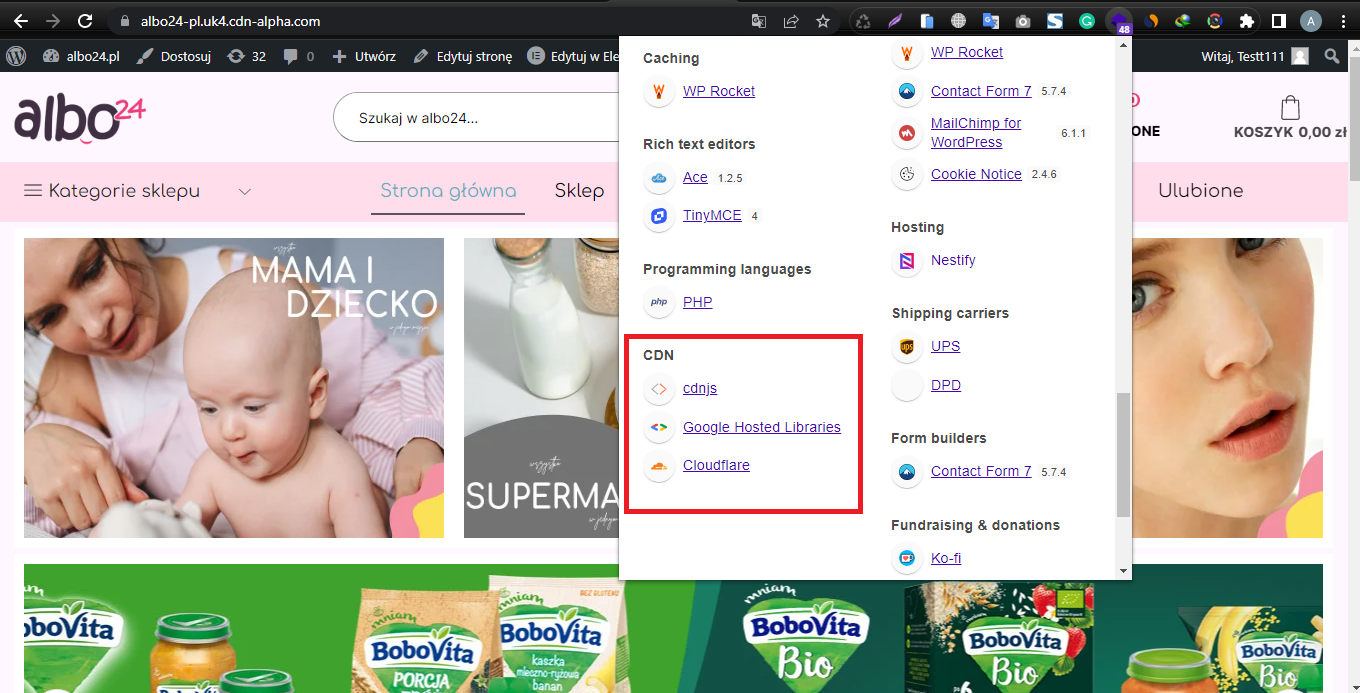Click the Ace editor cloud icon
The image size is (1360, 693).
click(x=658, y=178)
